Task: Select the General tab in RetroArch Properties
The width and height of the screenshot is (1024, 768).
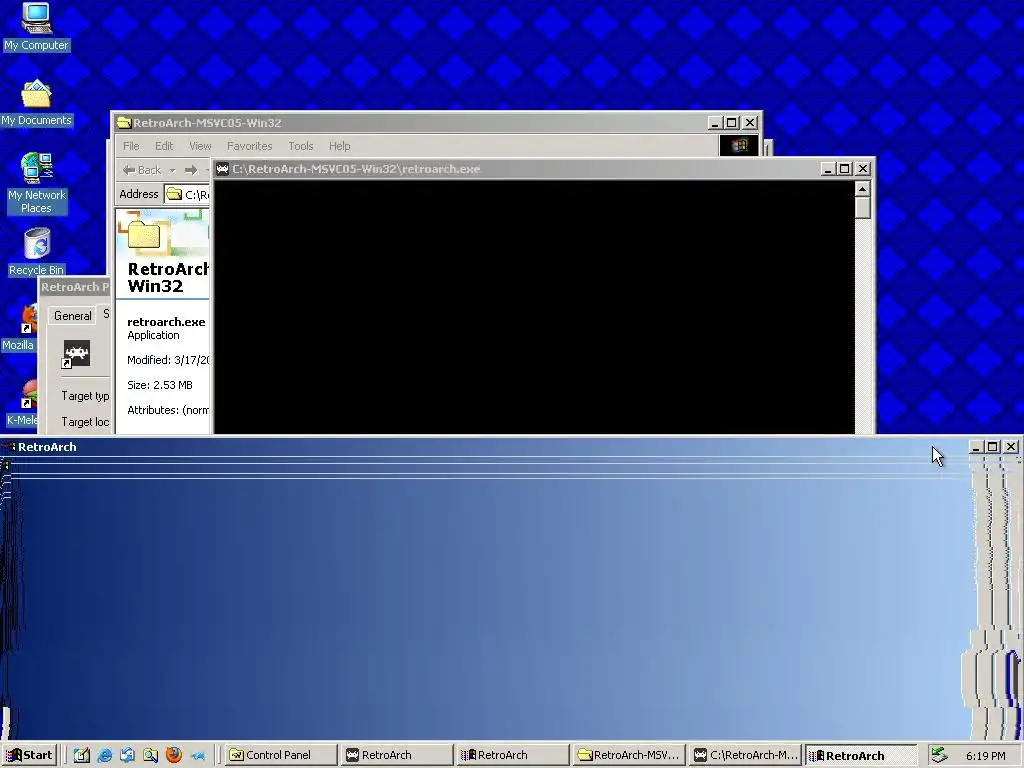Action: click(x=72, y=315)
